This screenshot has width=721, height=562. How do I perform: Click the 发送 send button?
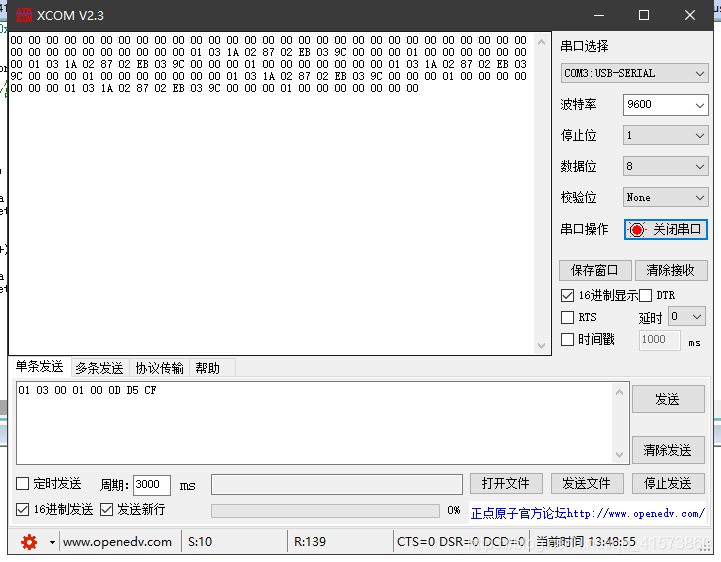[x=668, y=399]
